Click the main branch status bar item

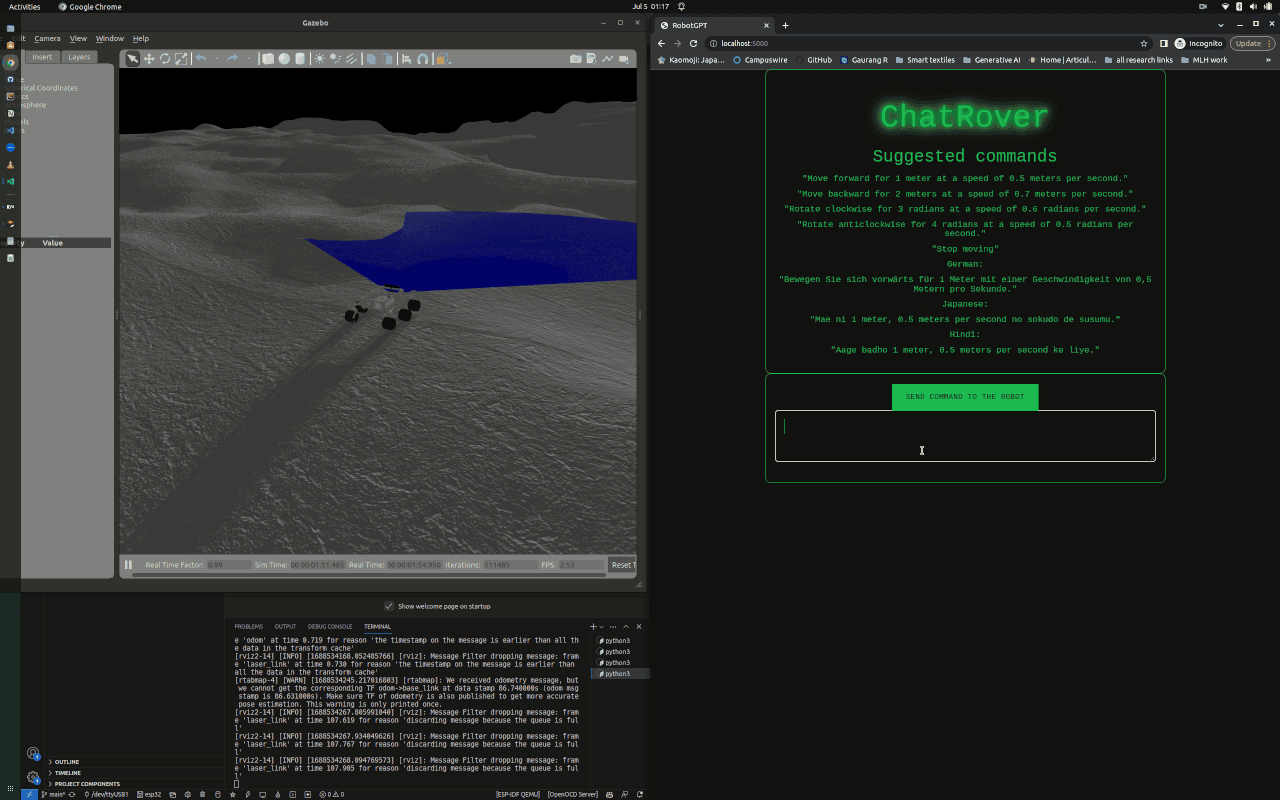point(52,794)
